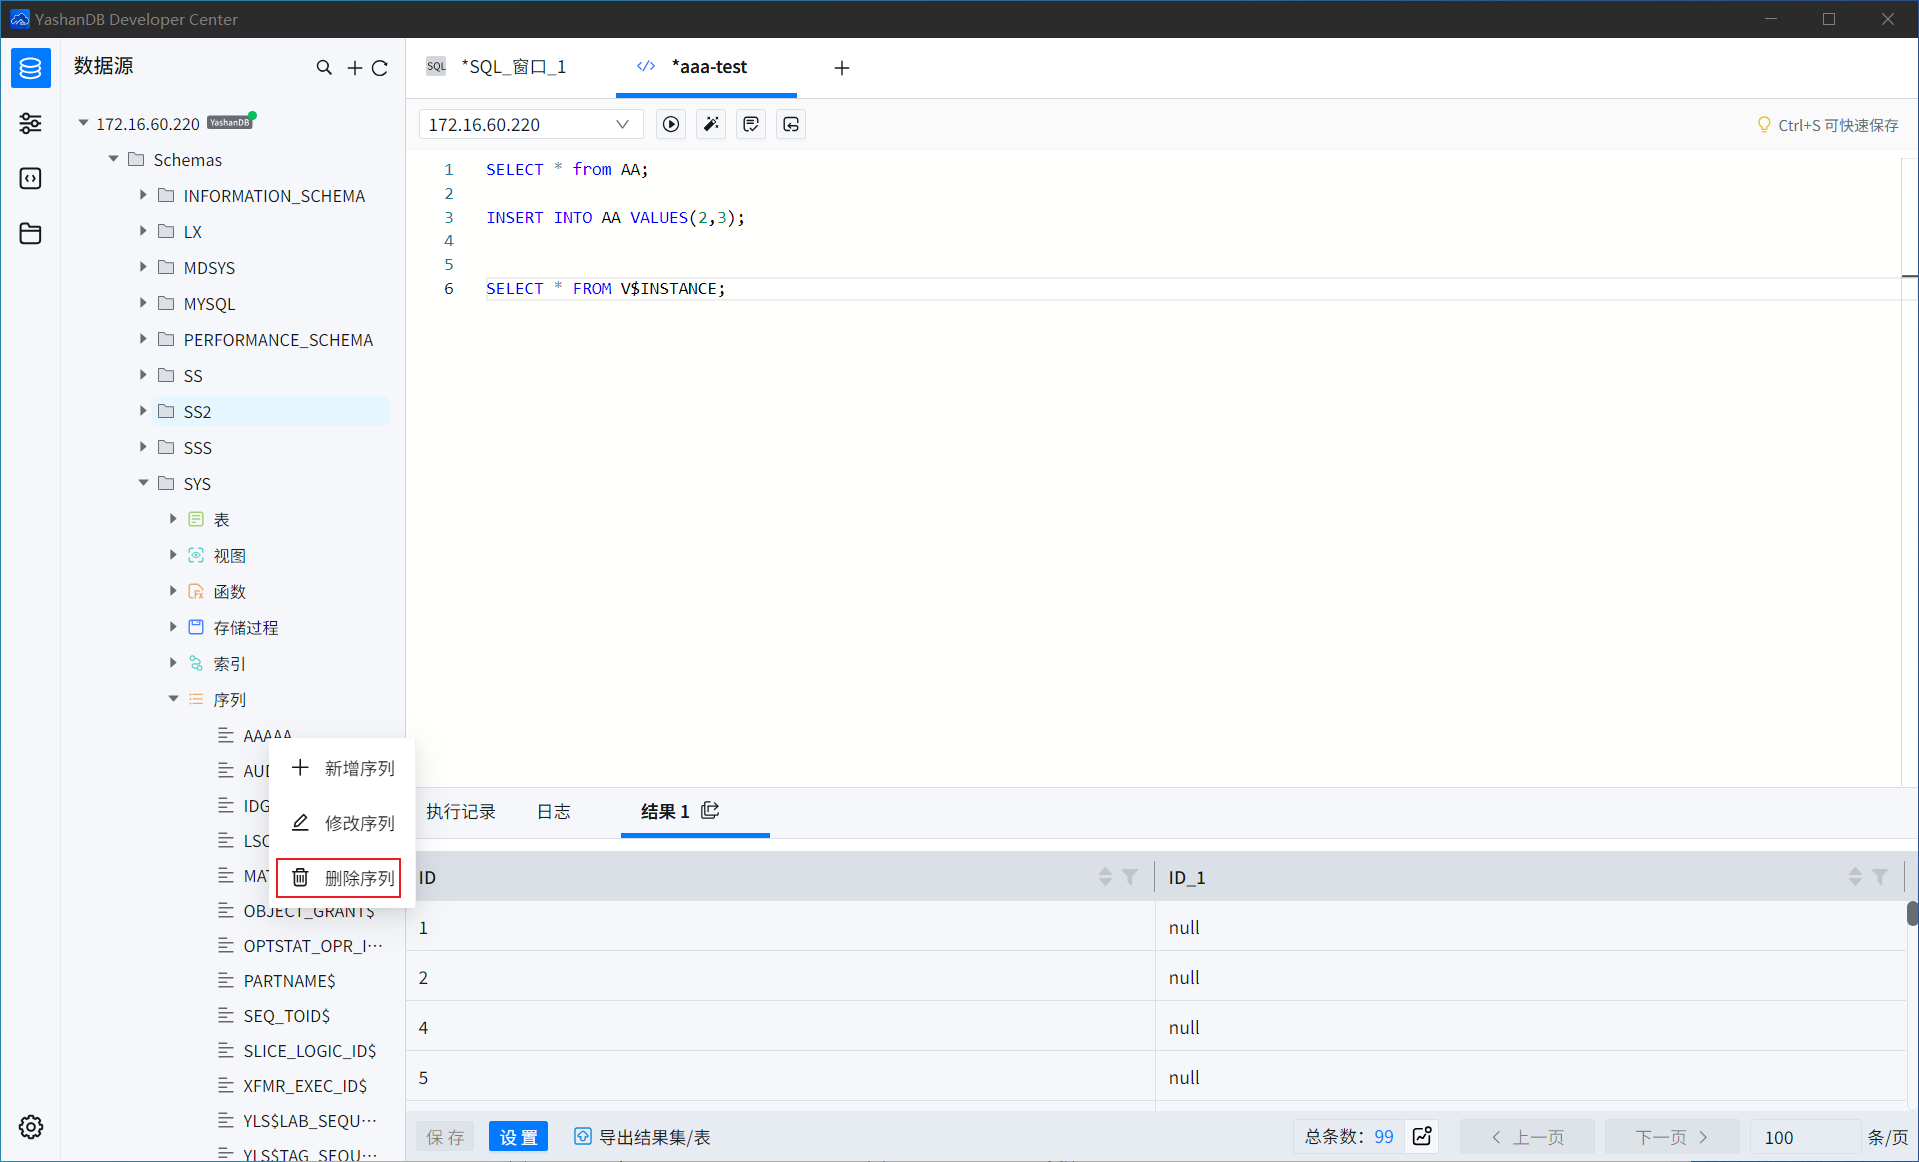This screenshot has height=1162, width=1919.
Task: Format SQL using the beautify wand icon
Action: tap(711, 124)
